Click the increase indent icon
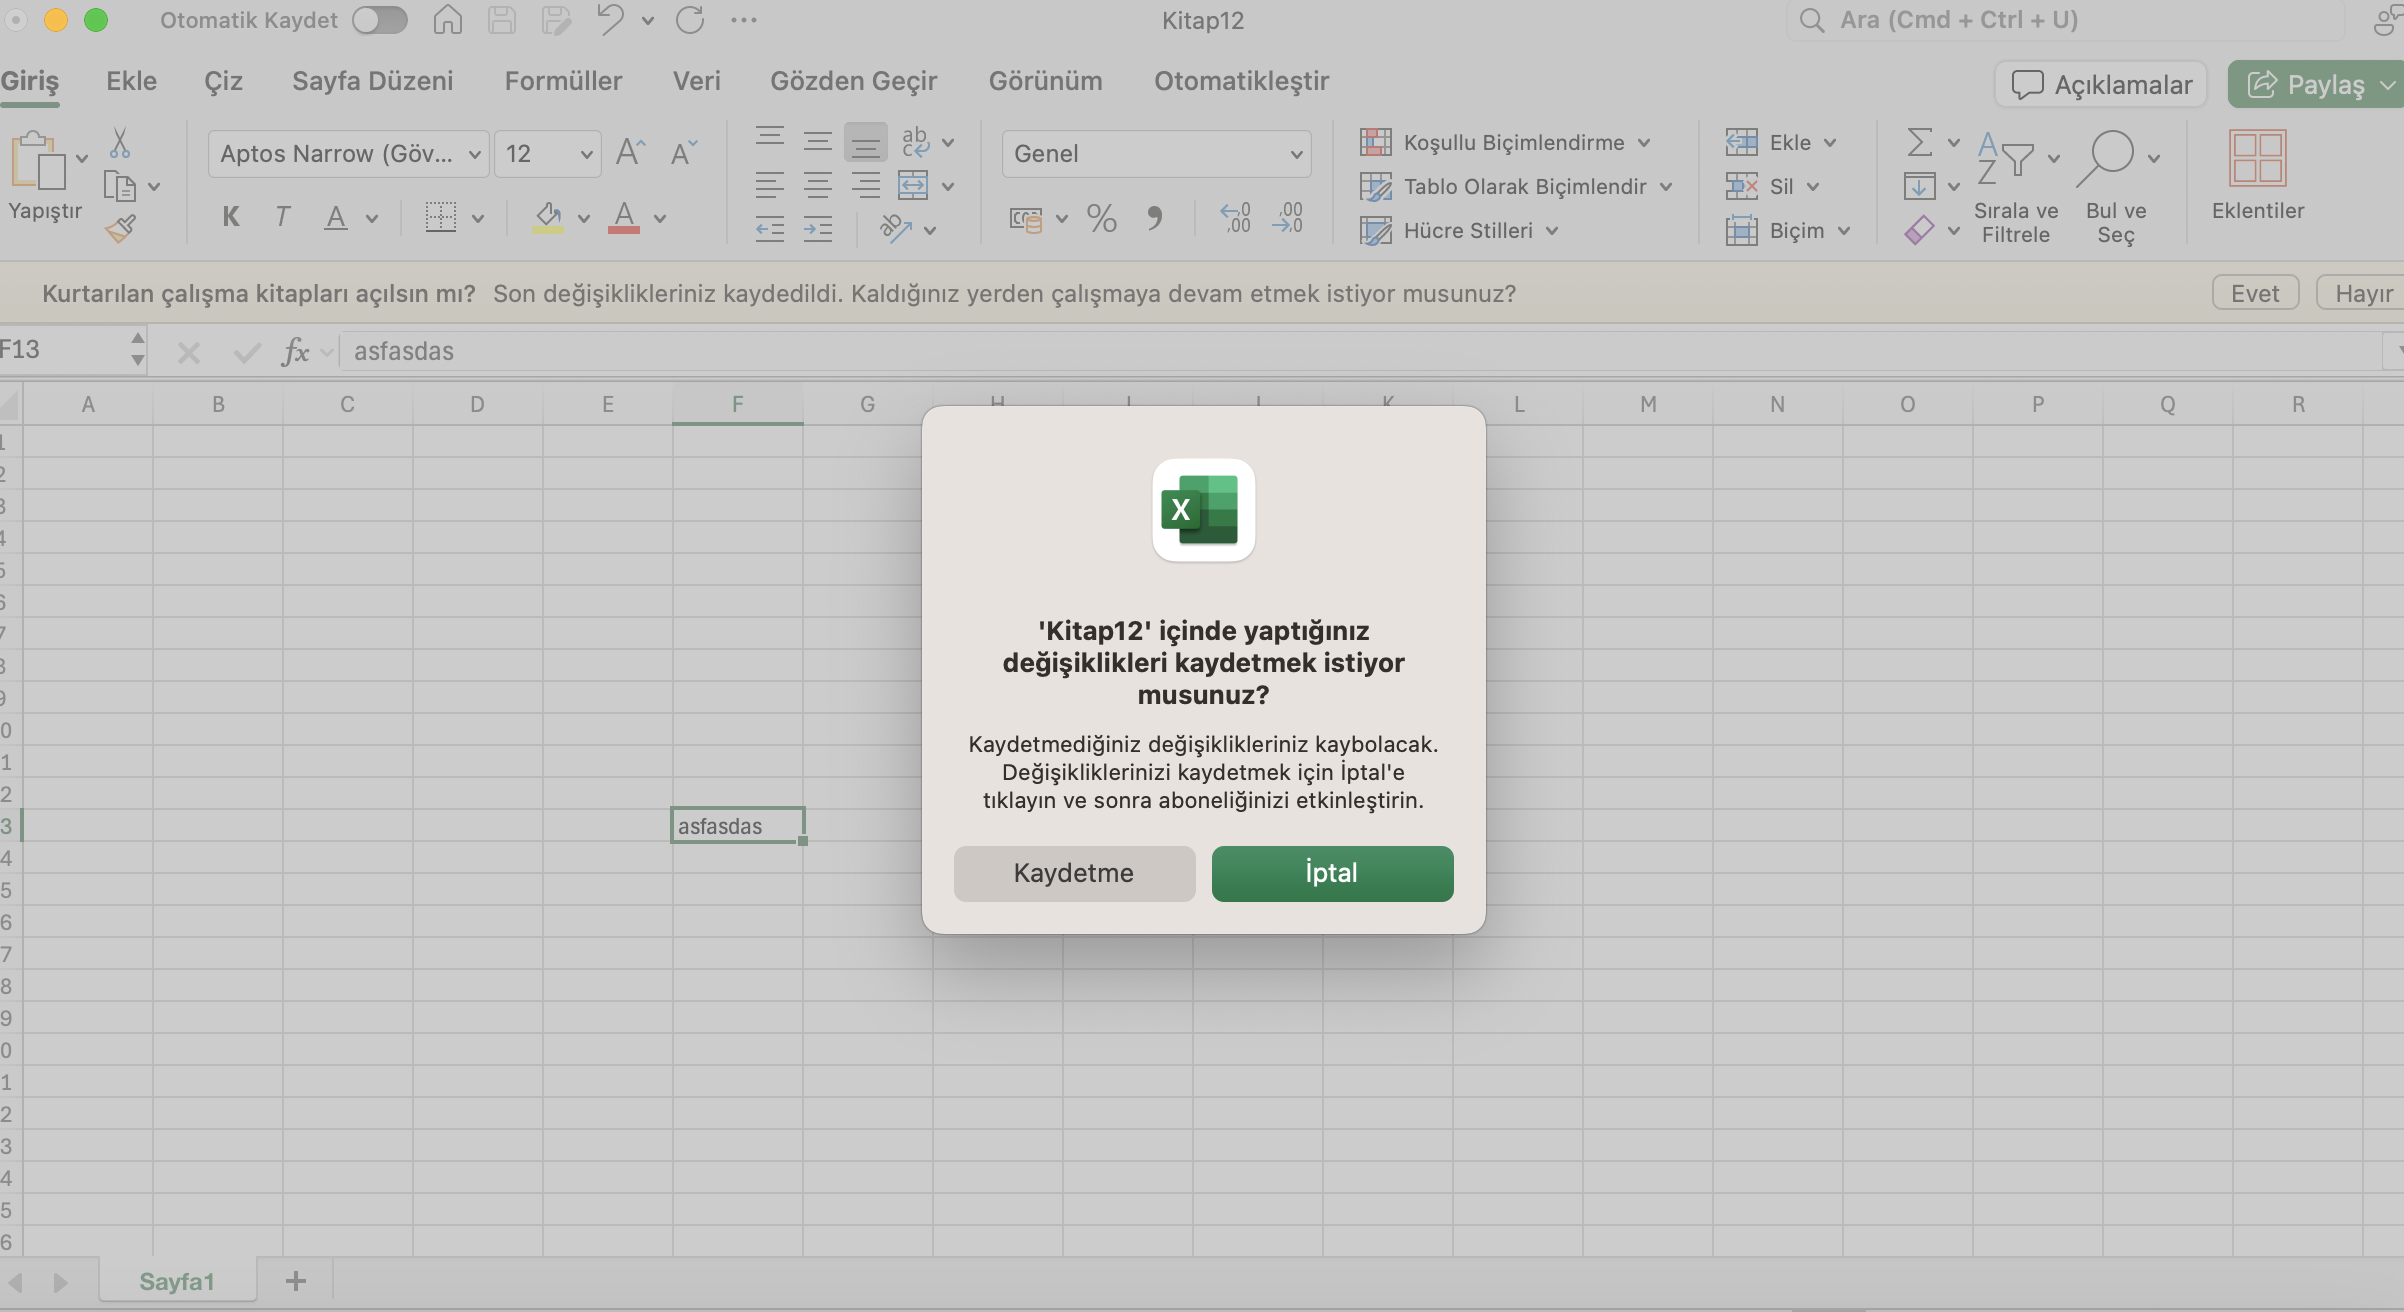 point(818,229)
